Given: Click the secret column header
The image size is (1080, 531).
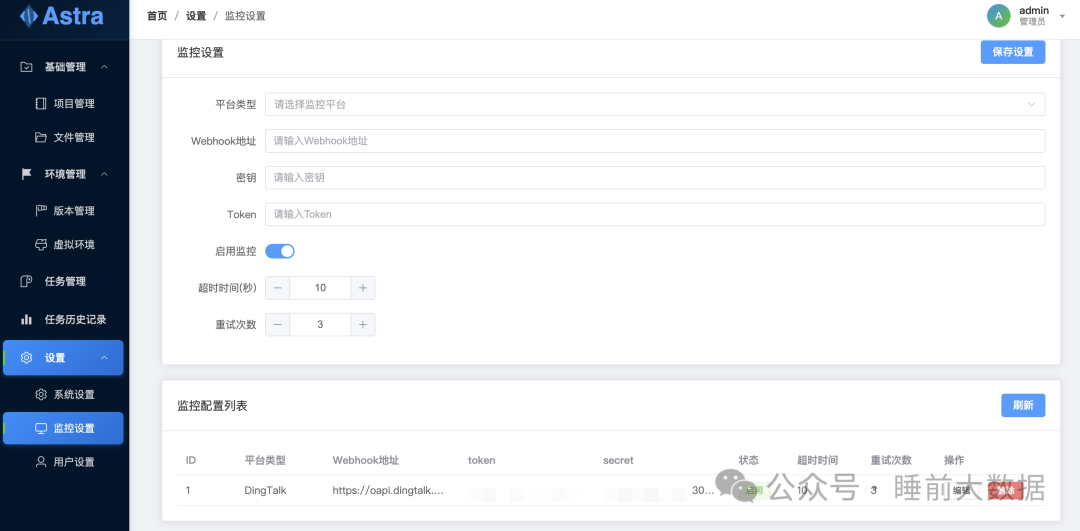Looking at the screenshot, I should (x=618, y=460).
